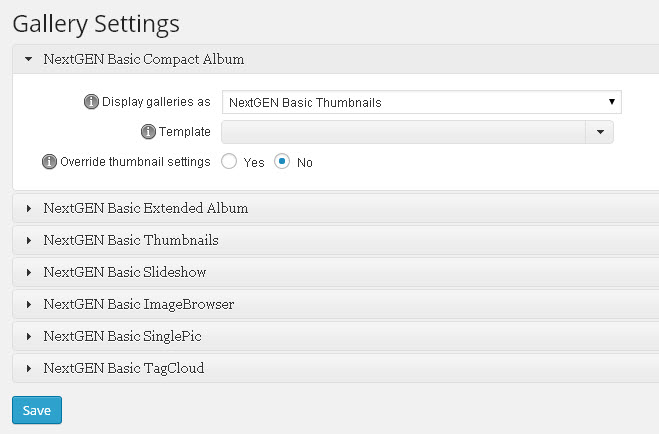
Task: Click NextGEN Basic Extended Album title
Action: (x=146, y=208)
